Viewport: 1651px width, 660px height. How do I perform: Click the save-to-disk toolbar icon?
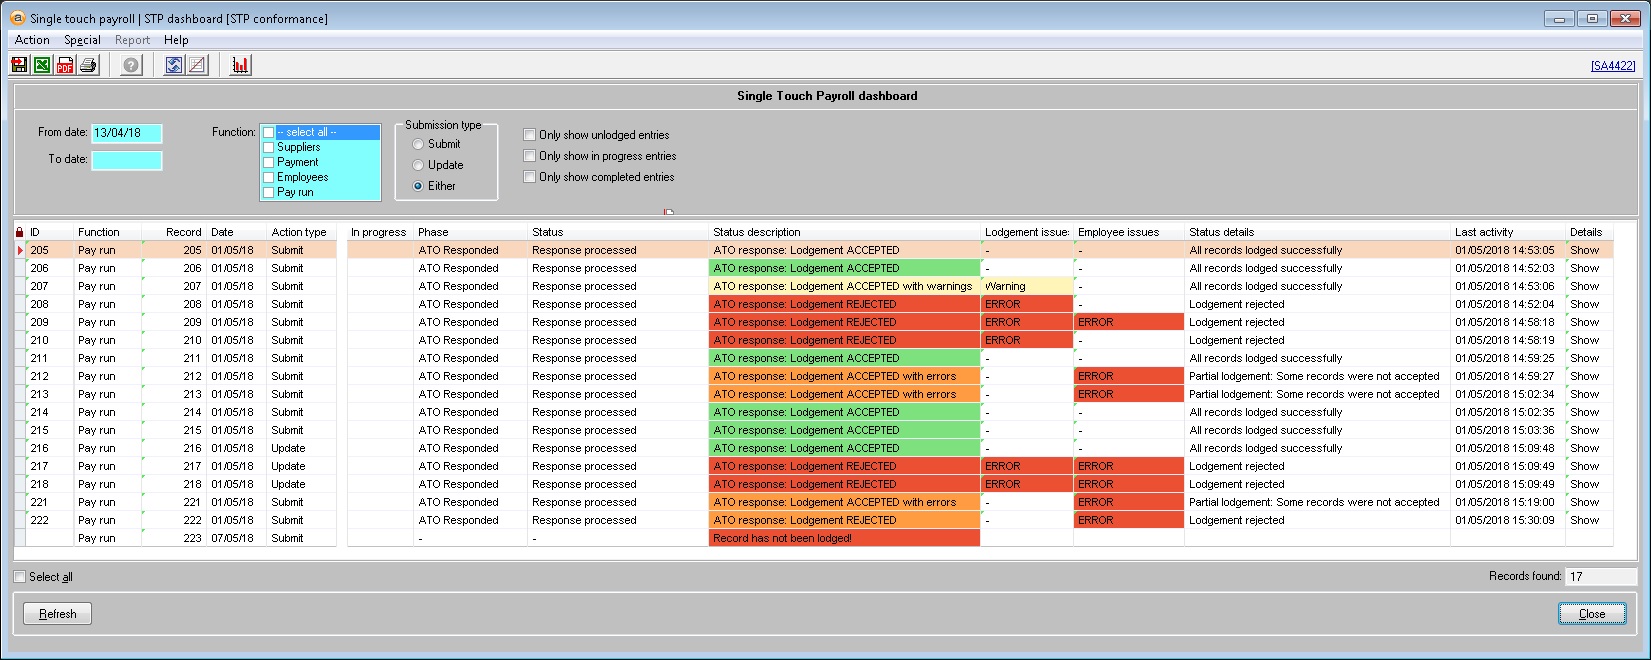(x=19, y=65)
